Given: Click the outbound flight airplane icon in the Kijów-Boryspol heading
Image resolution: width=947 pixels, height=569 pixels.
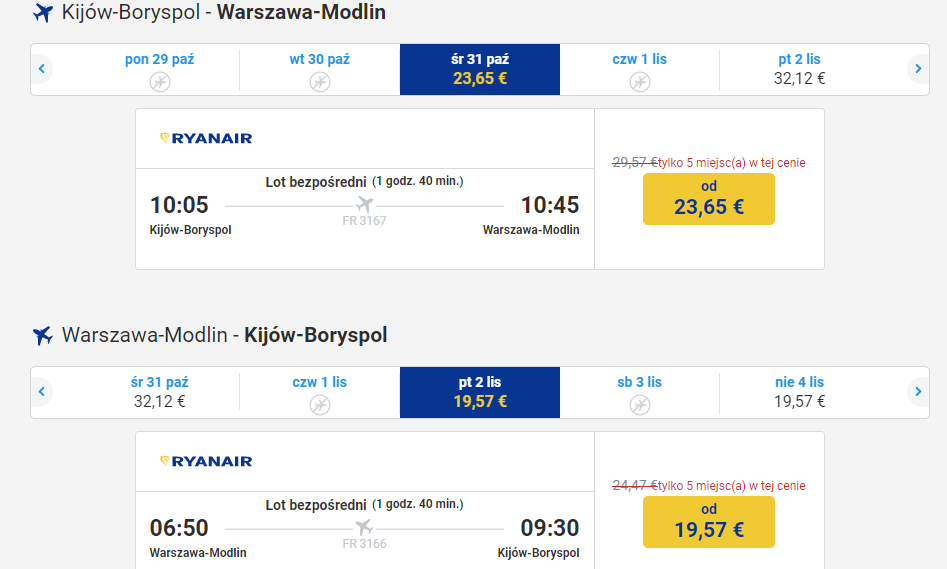Looking at the screenshot, I should point(43,12).
